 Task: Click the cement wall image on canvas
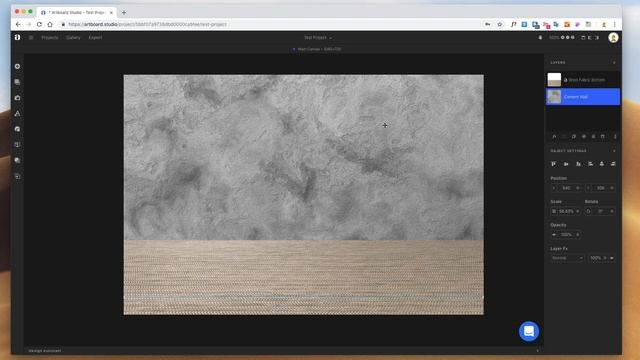pos(304,157)
